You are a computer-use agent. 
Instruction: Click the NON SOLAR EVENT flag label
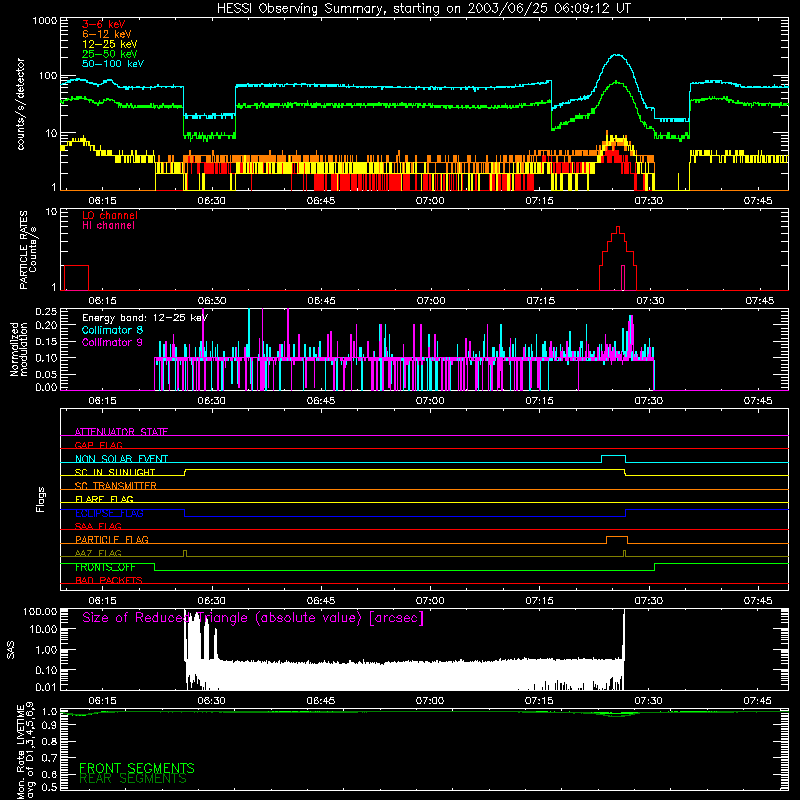coord(121,459)
